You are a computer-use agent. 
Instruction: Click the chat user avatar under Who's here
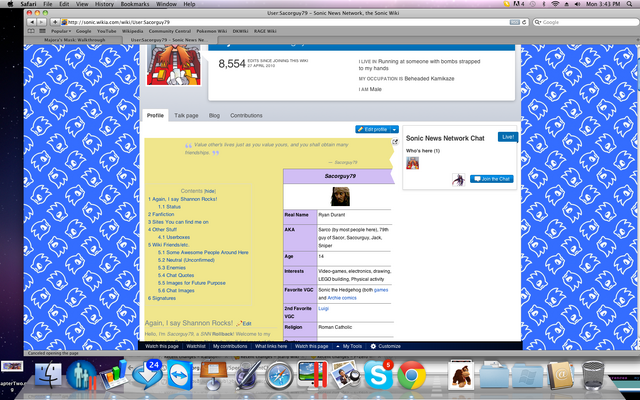[412, 163]
